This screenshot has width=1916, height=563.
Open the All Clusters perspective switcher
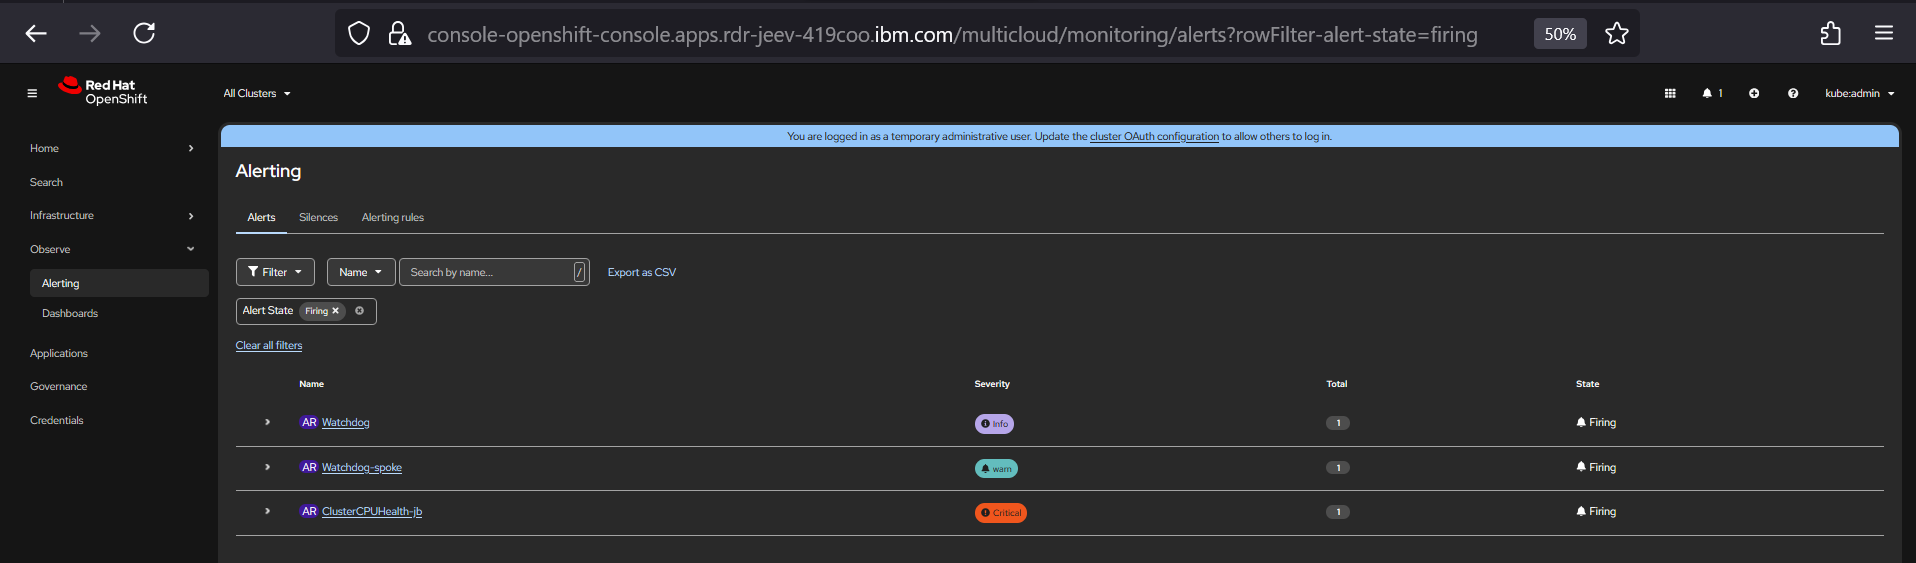tap(257, 93)
